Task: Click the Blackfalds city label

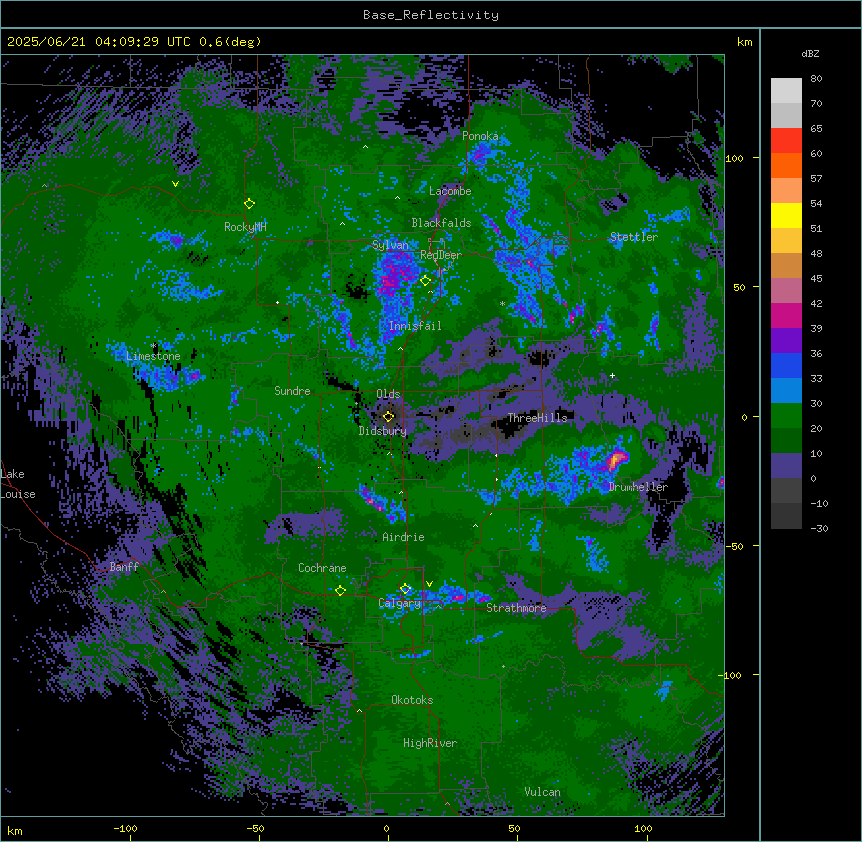Action: [441, 223]
